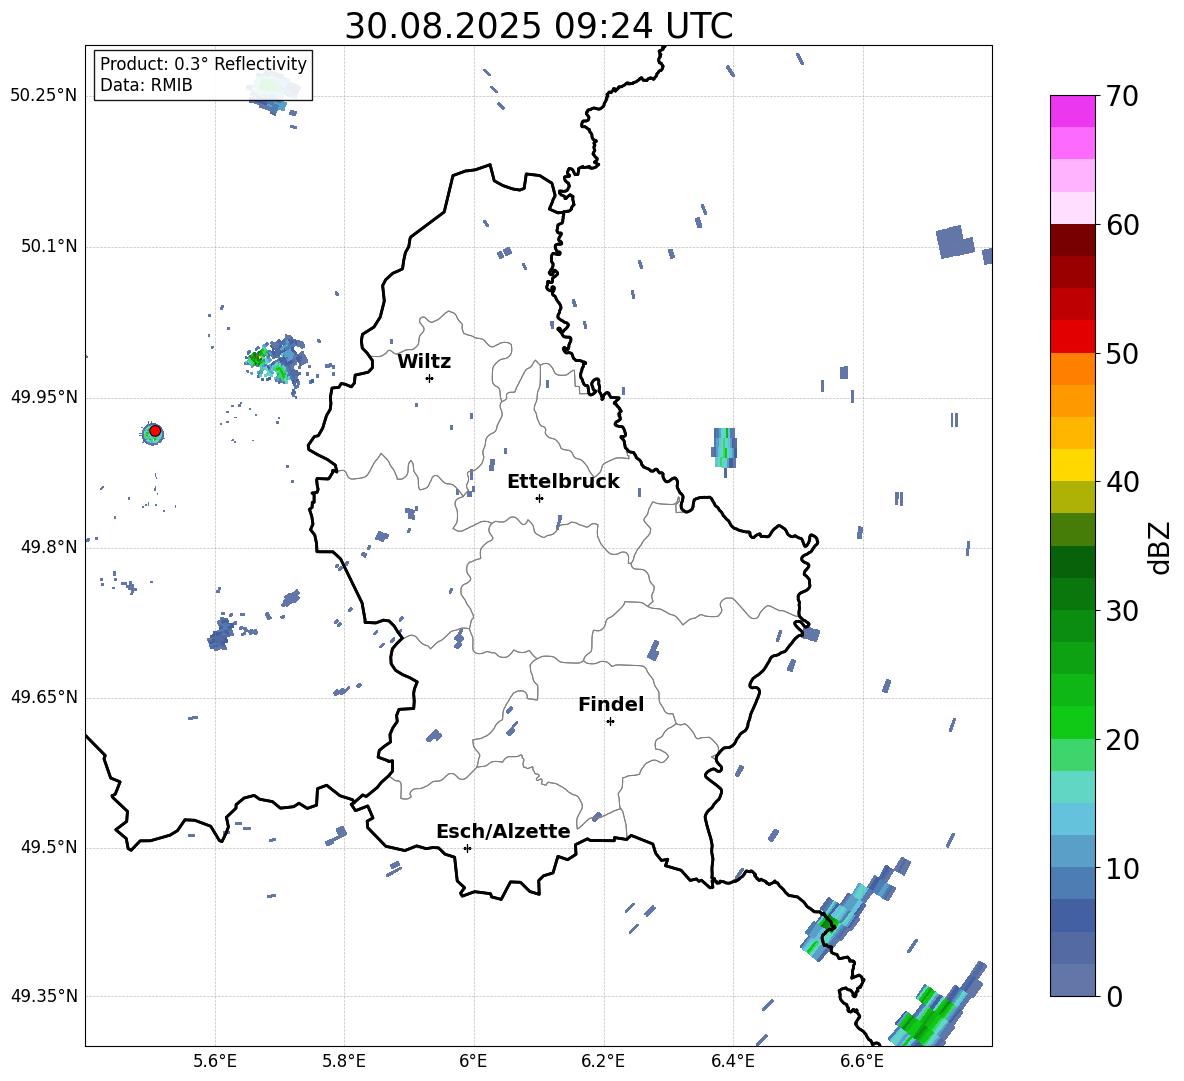
Task: Click the colorbar 0 tick label
Action: (1114, 996)
